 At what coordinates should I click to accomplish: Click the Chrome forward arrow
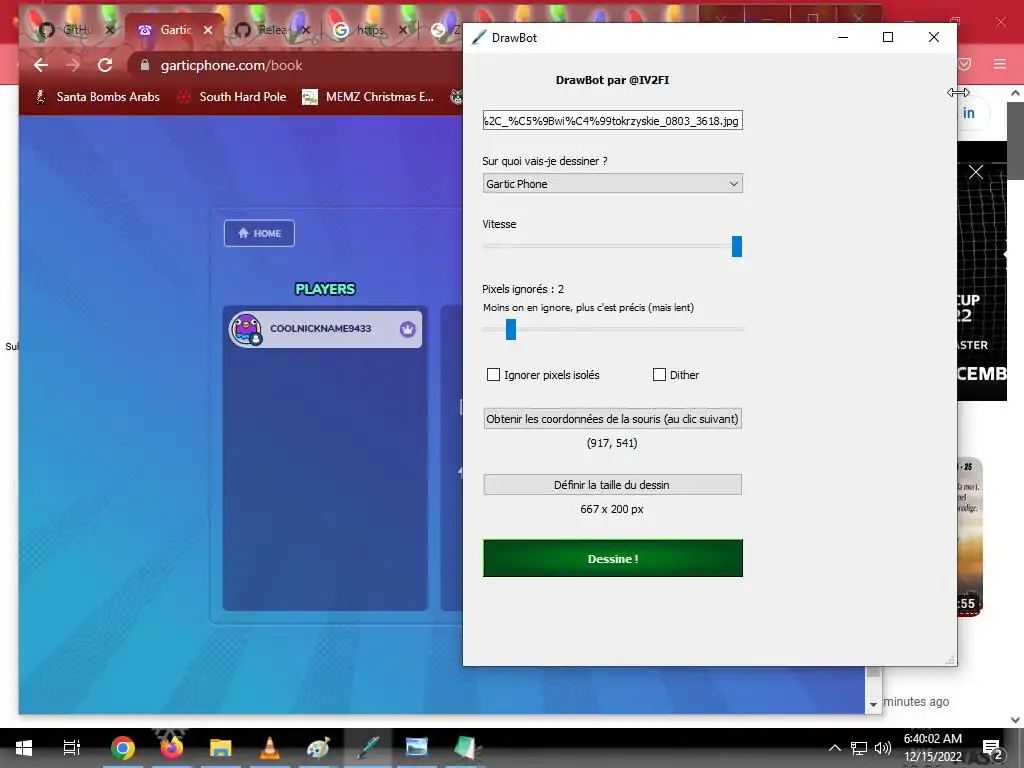[72, 65]
